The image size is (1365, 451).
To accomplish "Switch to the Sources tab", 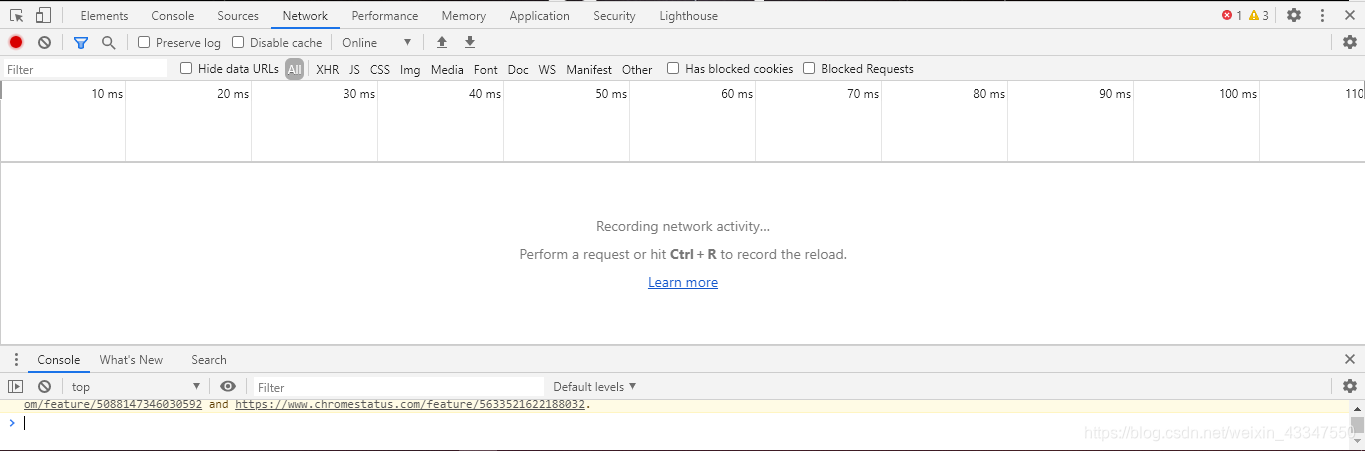I will tap(238, 15).
